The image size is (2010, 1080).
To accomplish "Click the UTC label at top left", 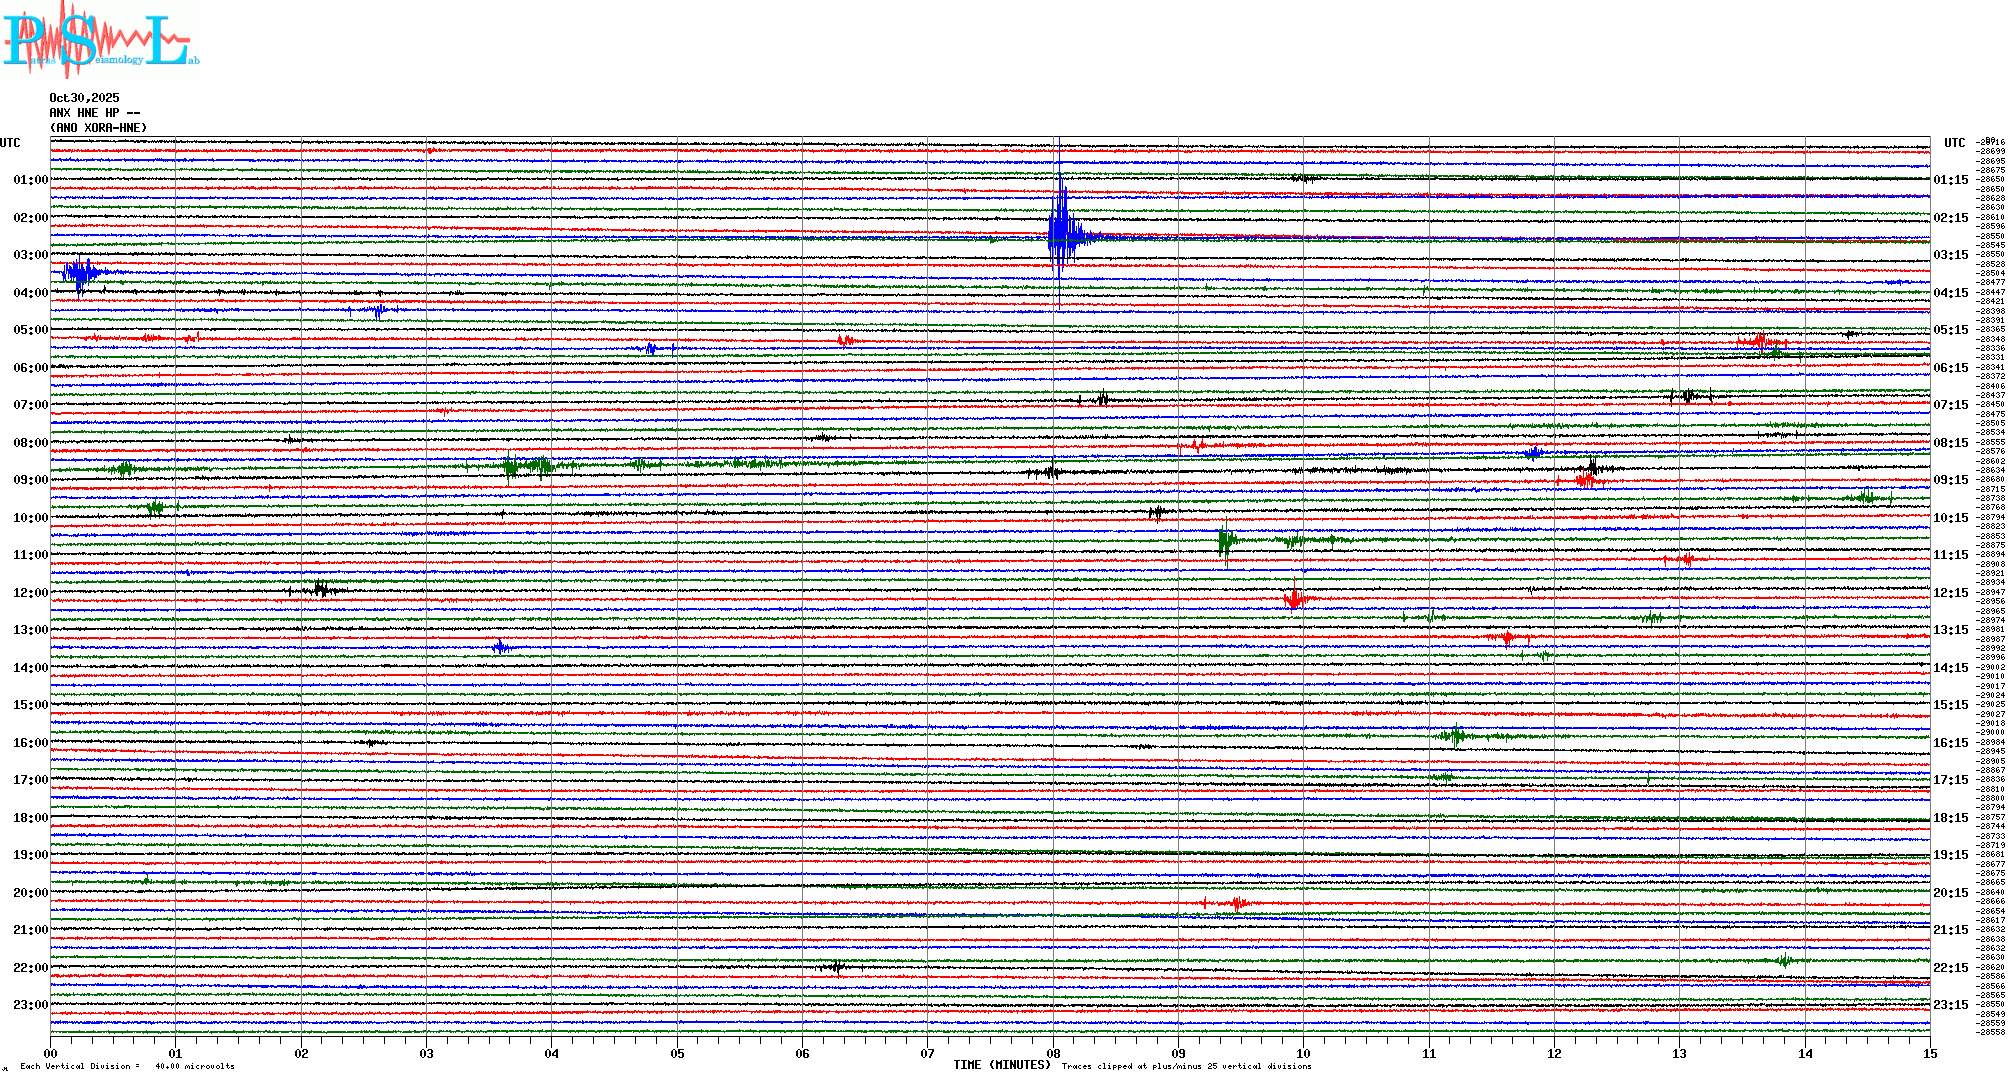I will click(10, 143).
